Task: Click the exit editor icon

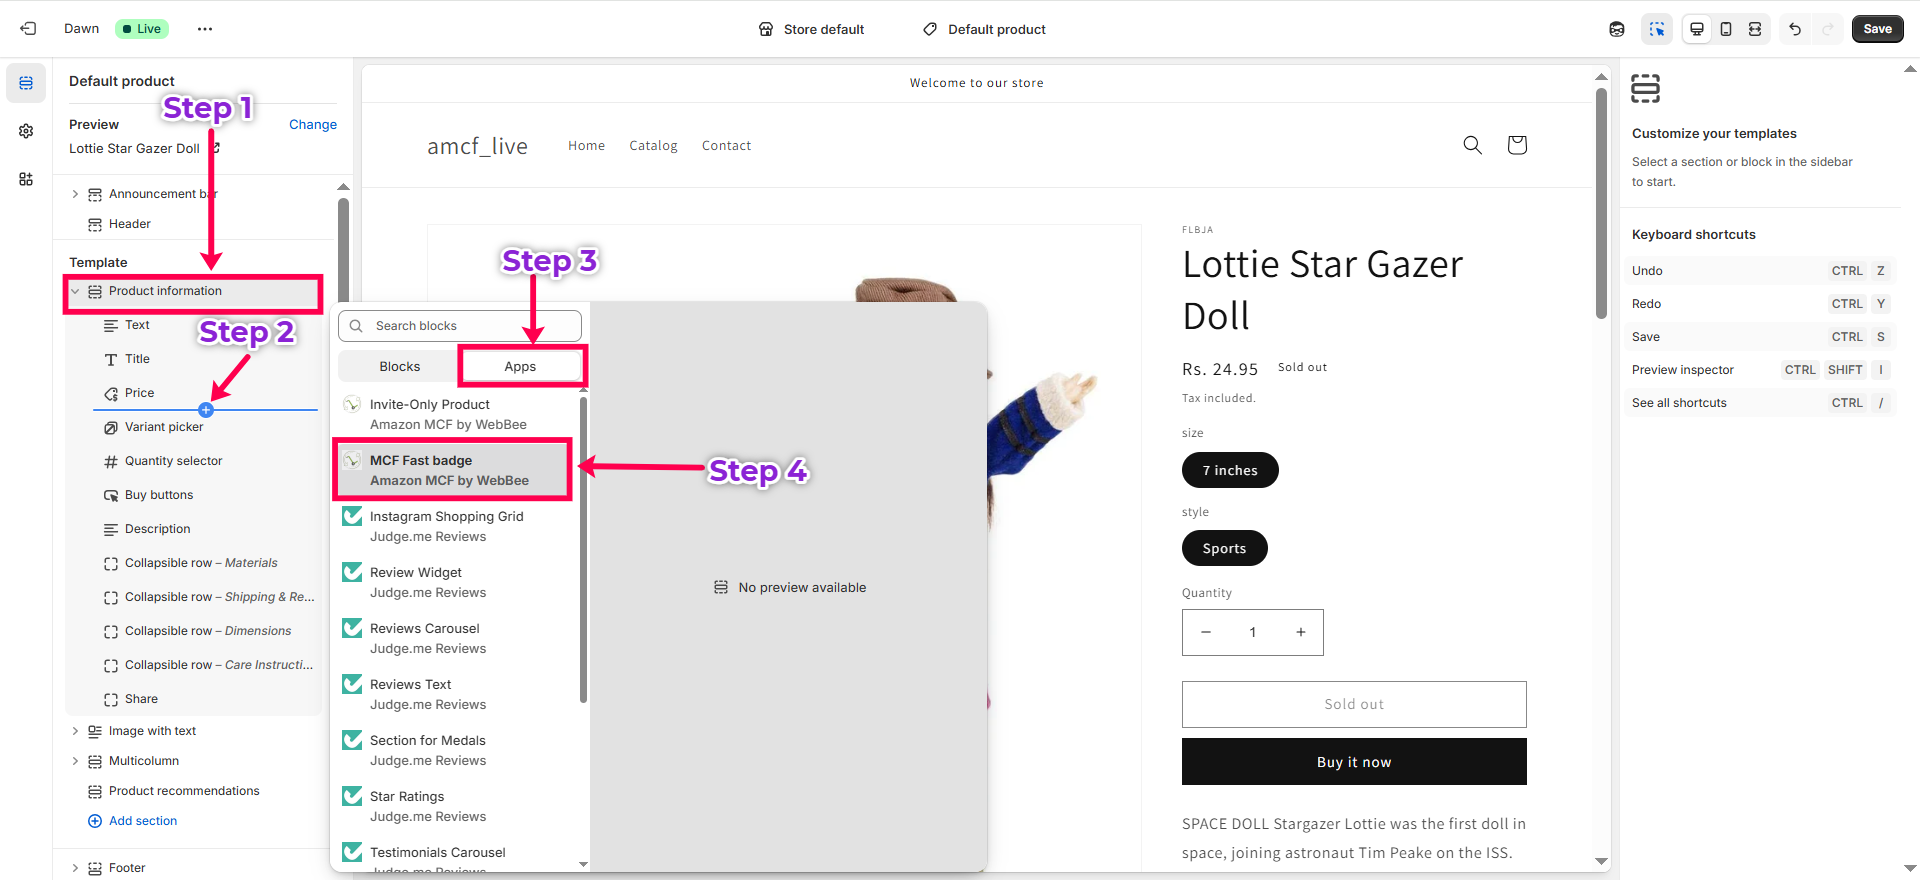Action: (x=28, y=29)
